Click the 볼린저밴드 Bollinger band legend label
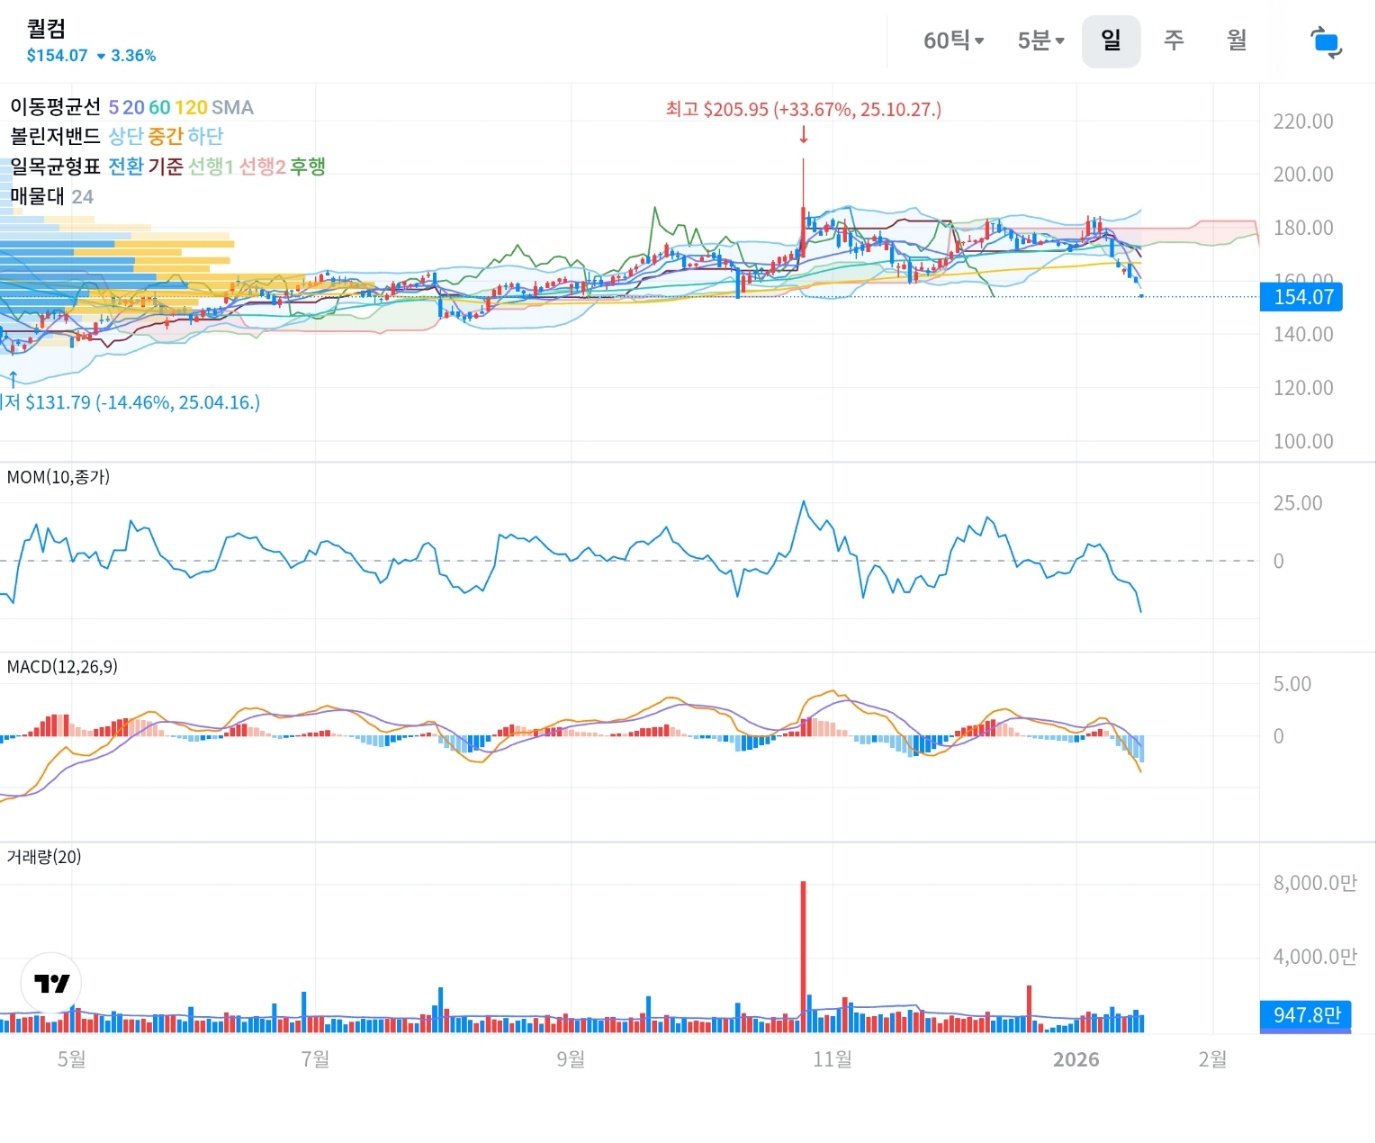Viewport: 1376px width, 1143px height. (55, 136)
